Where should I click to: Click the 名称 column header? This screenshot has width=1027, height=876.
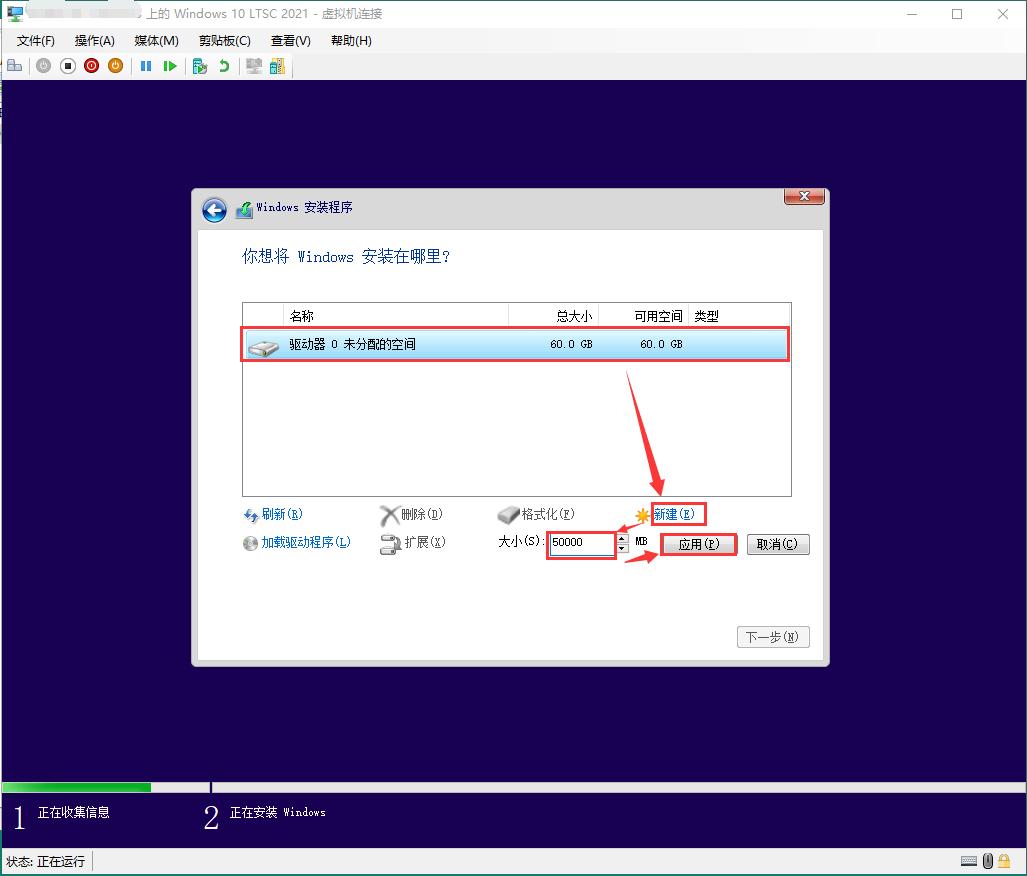click(x=396, y=316)
